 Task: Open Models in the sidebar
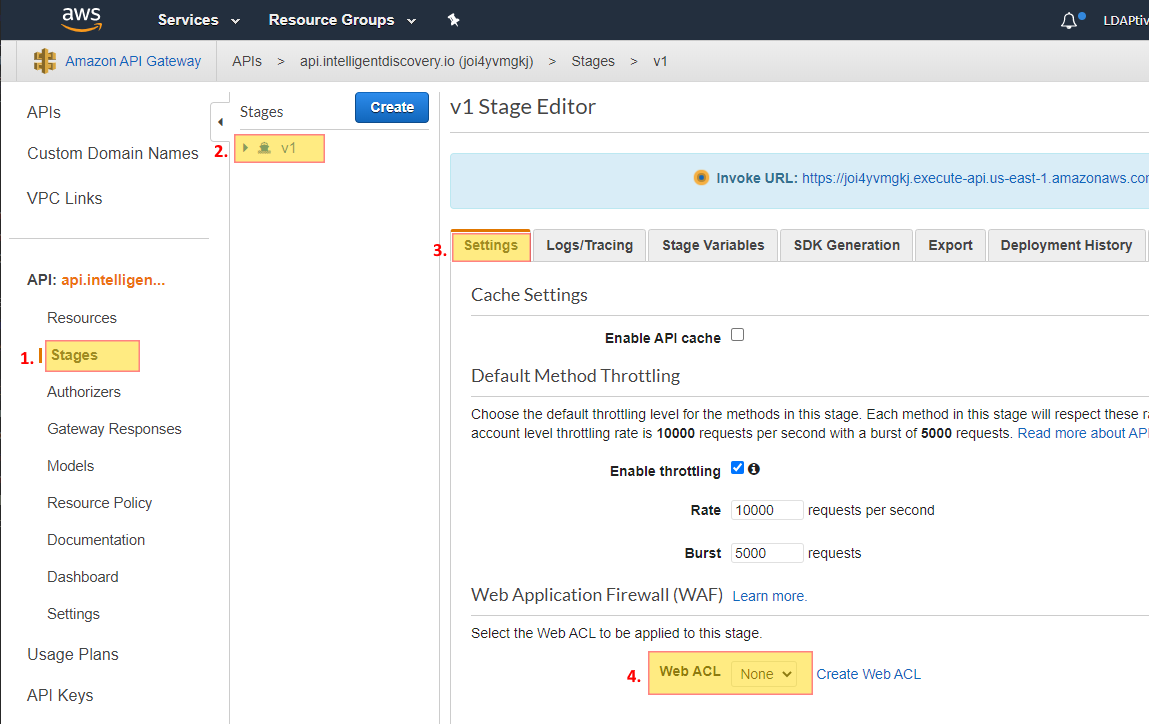70,466
